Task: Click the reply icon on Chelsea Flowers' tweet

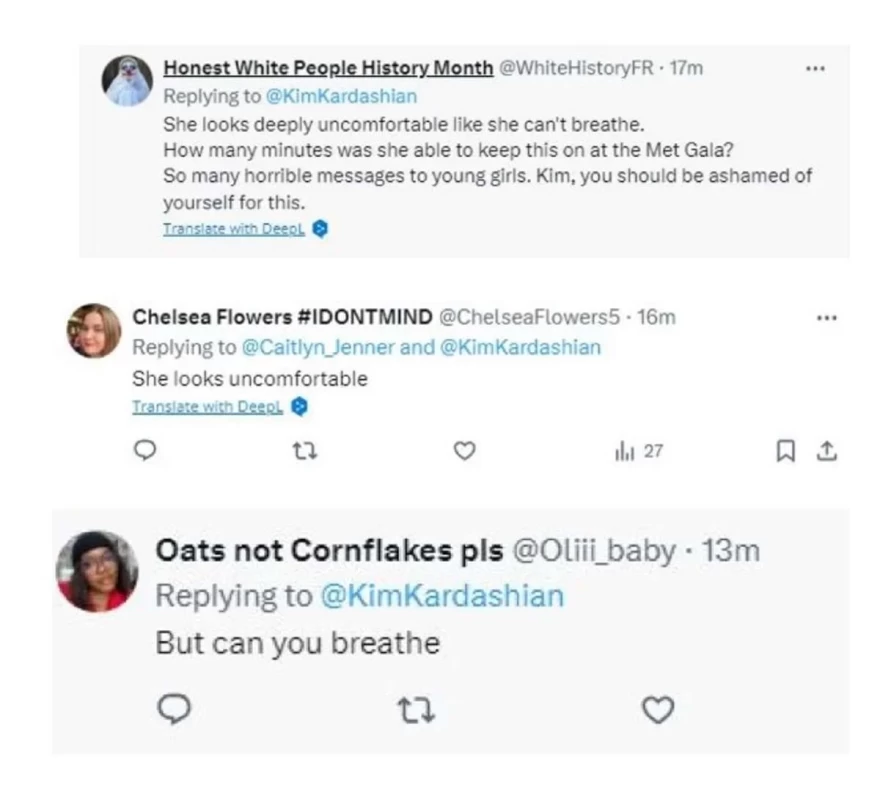Action: point(147,451)
